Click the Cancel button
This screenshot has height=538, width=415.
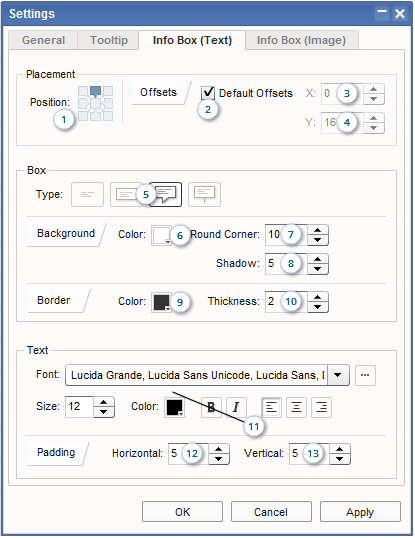coord(271,512)
